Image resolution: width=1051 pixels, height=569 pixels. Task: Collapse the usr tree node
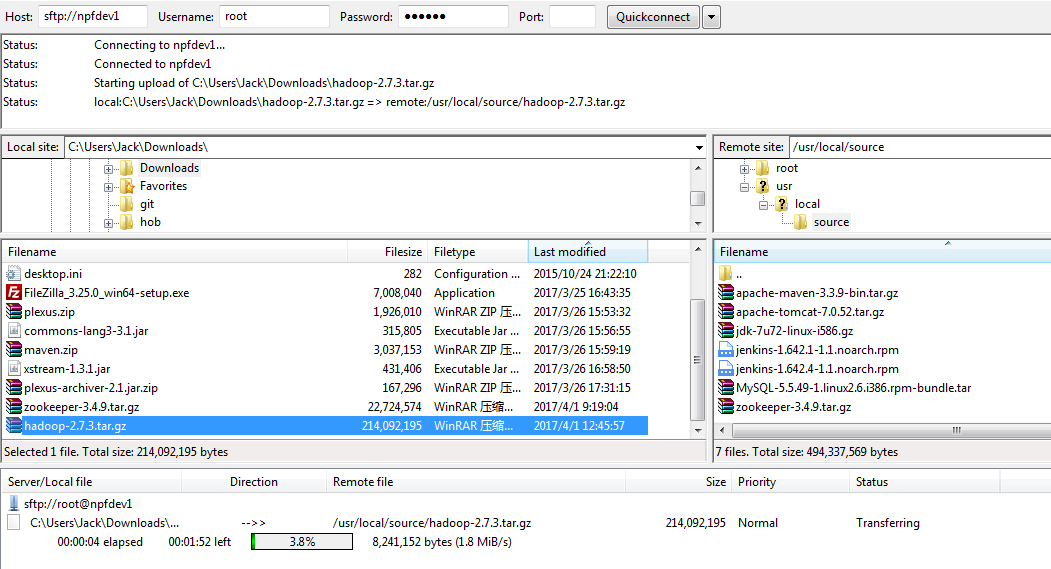tap(744, 187)
